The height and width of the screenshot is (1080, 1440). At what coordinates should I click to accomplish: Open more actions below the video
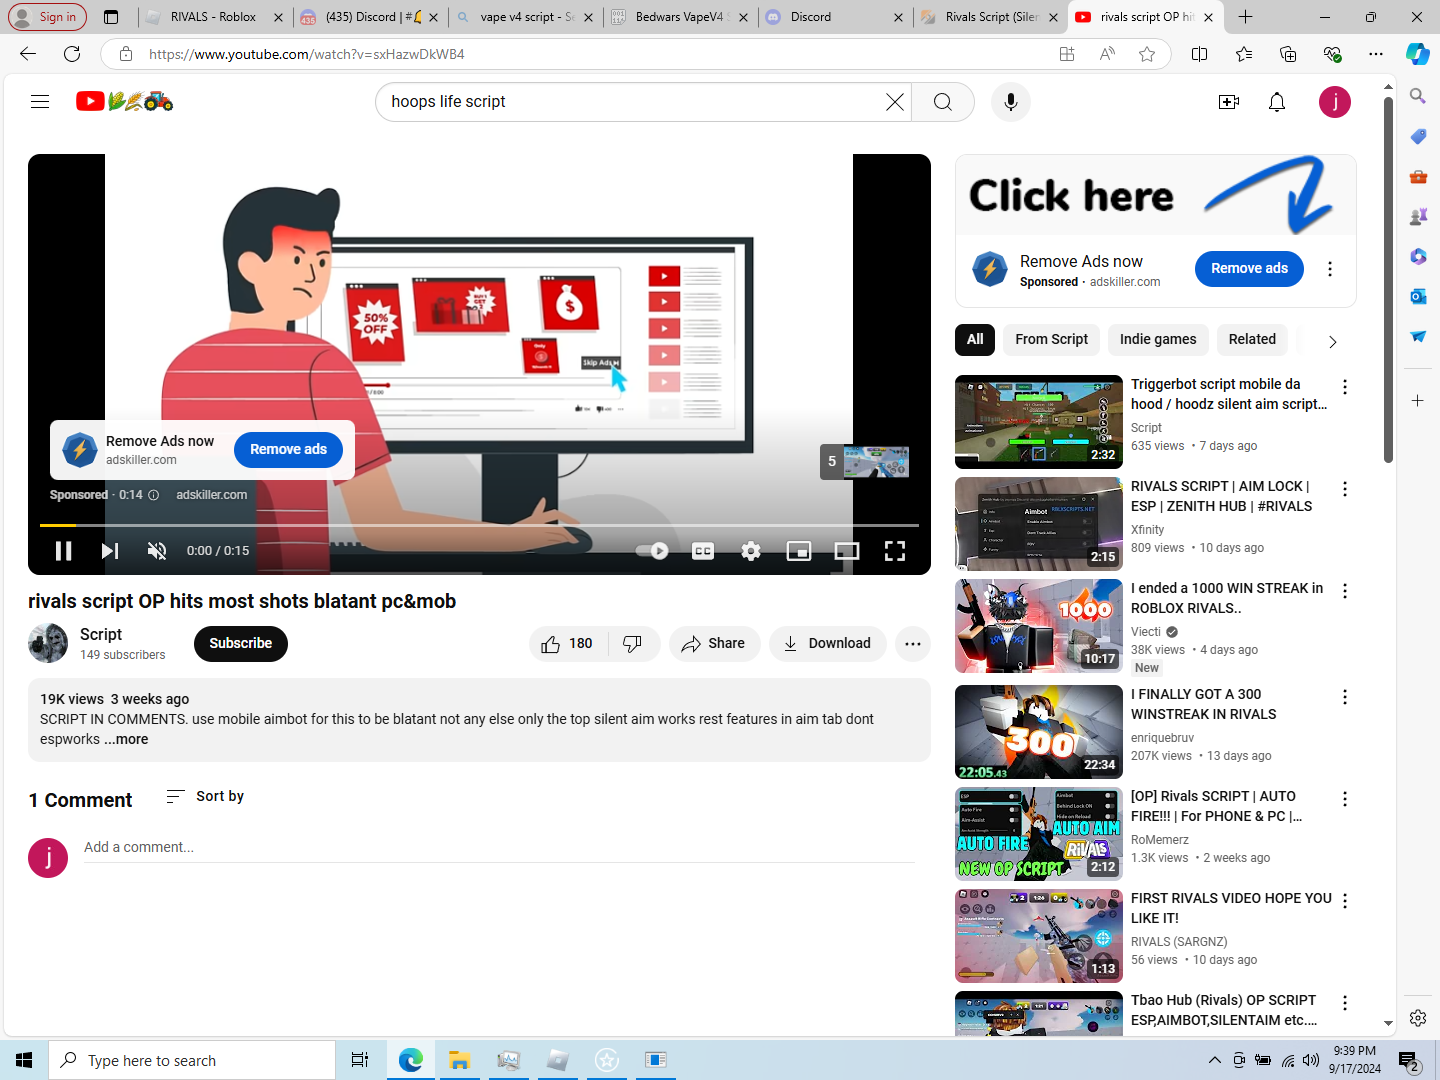click(913, 644)
